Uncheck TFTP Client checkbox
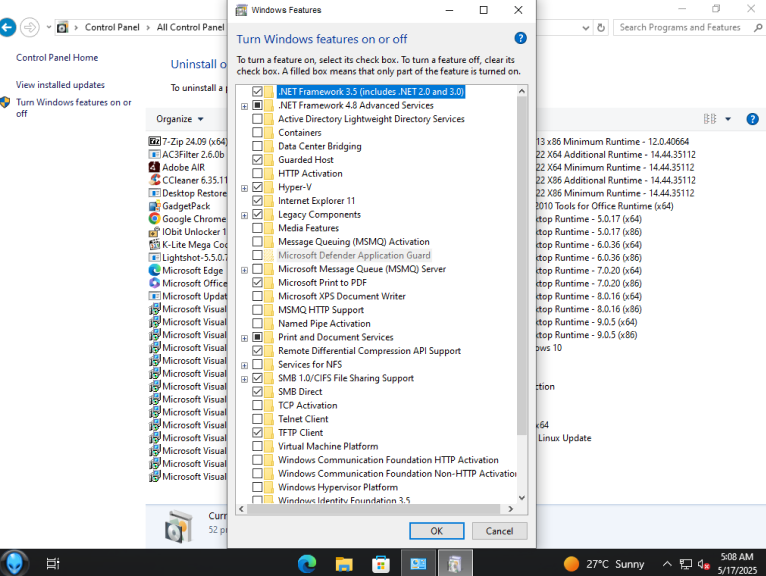Viewport: 766px width, 576px height. click(x=257, y=432)
